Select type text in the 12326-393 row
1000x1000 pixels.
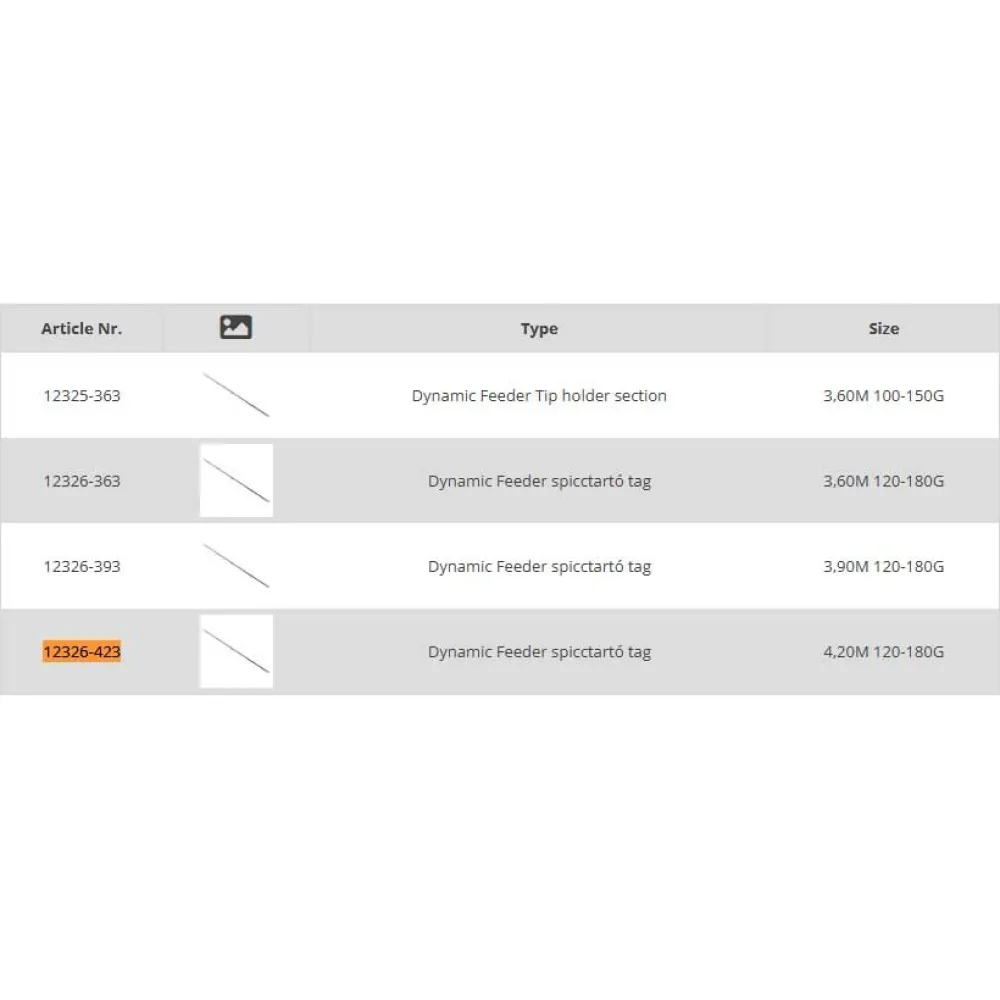click(x=539, y=566)
